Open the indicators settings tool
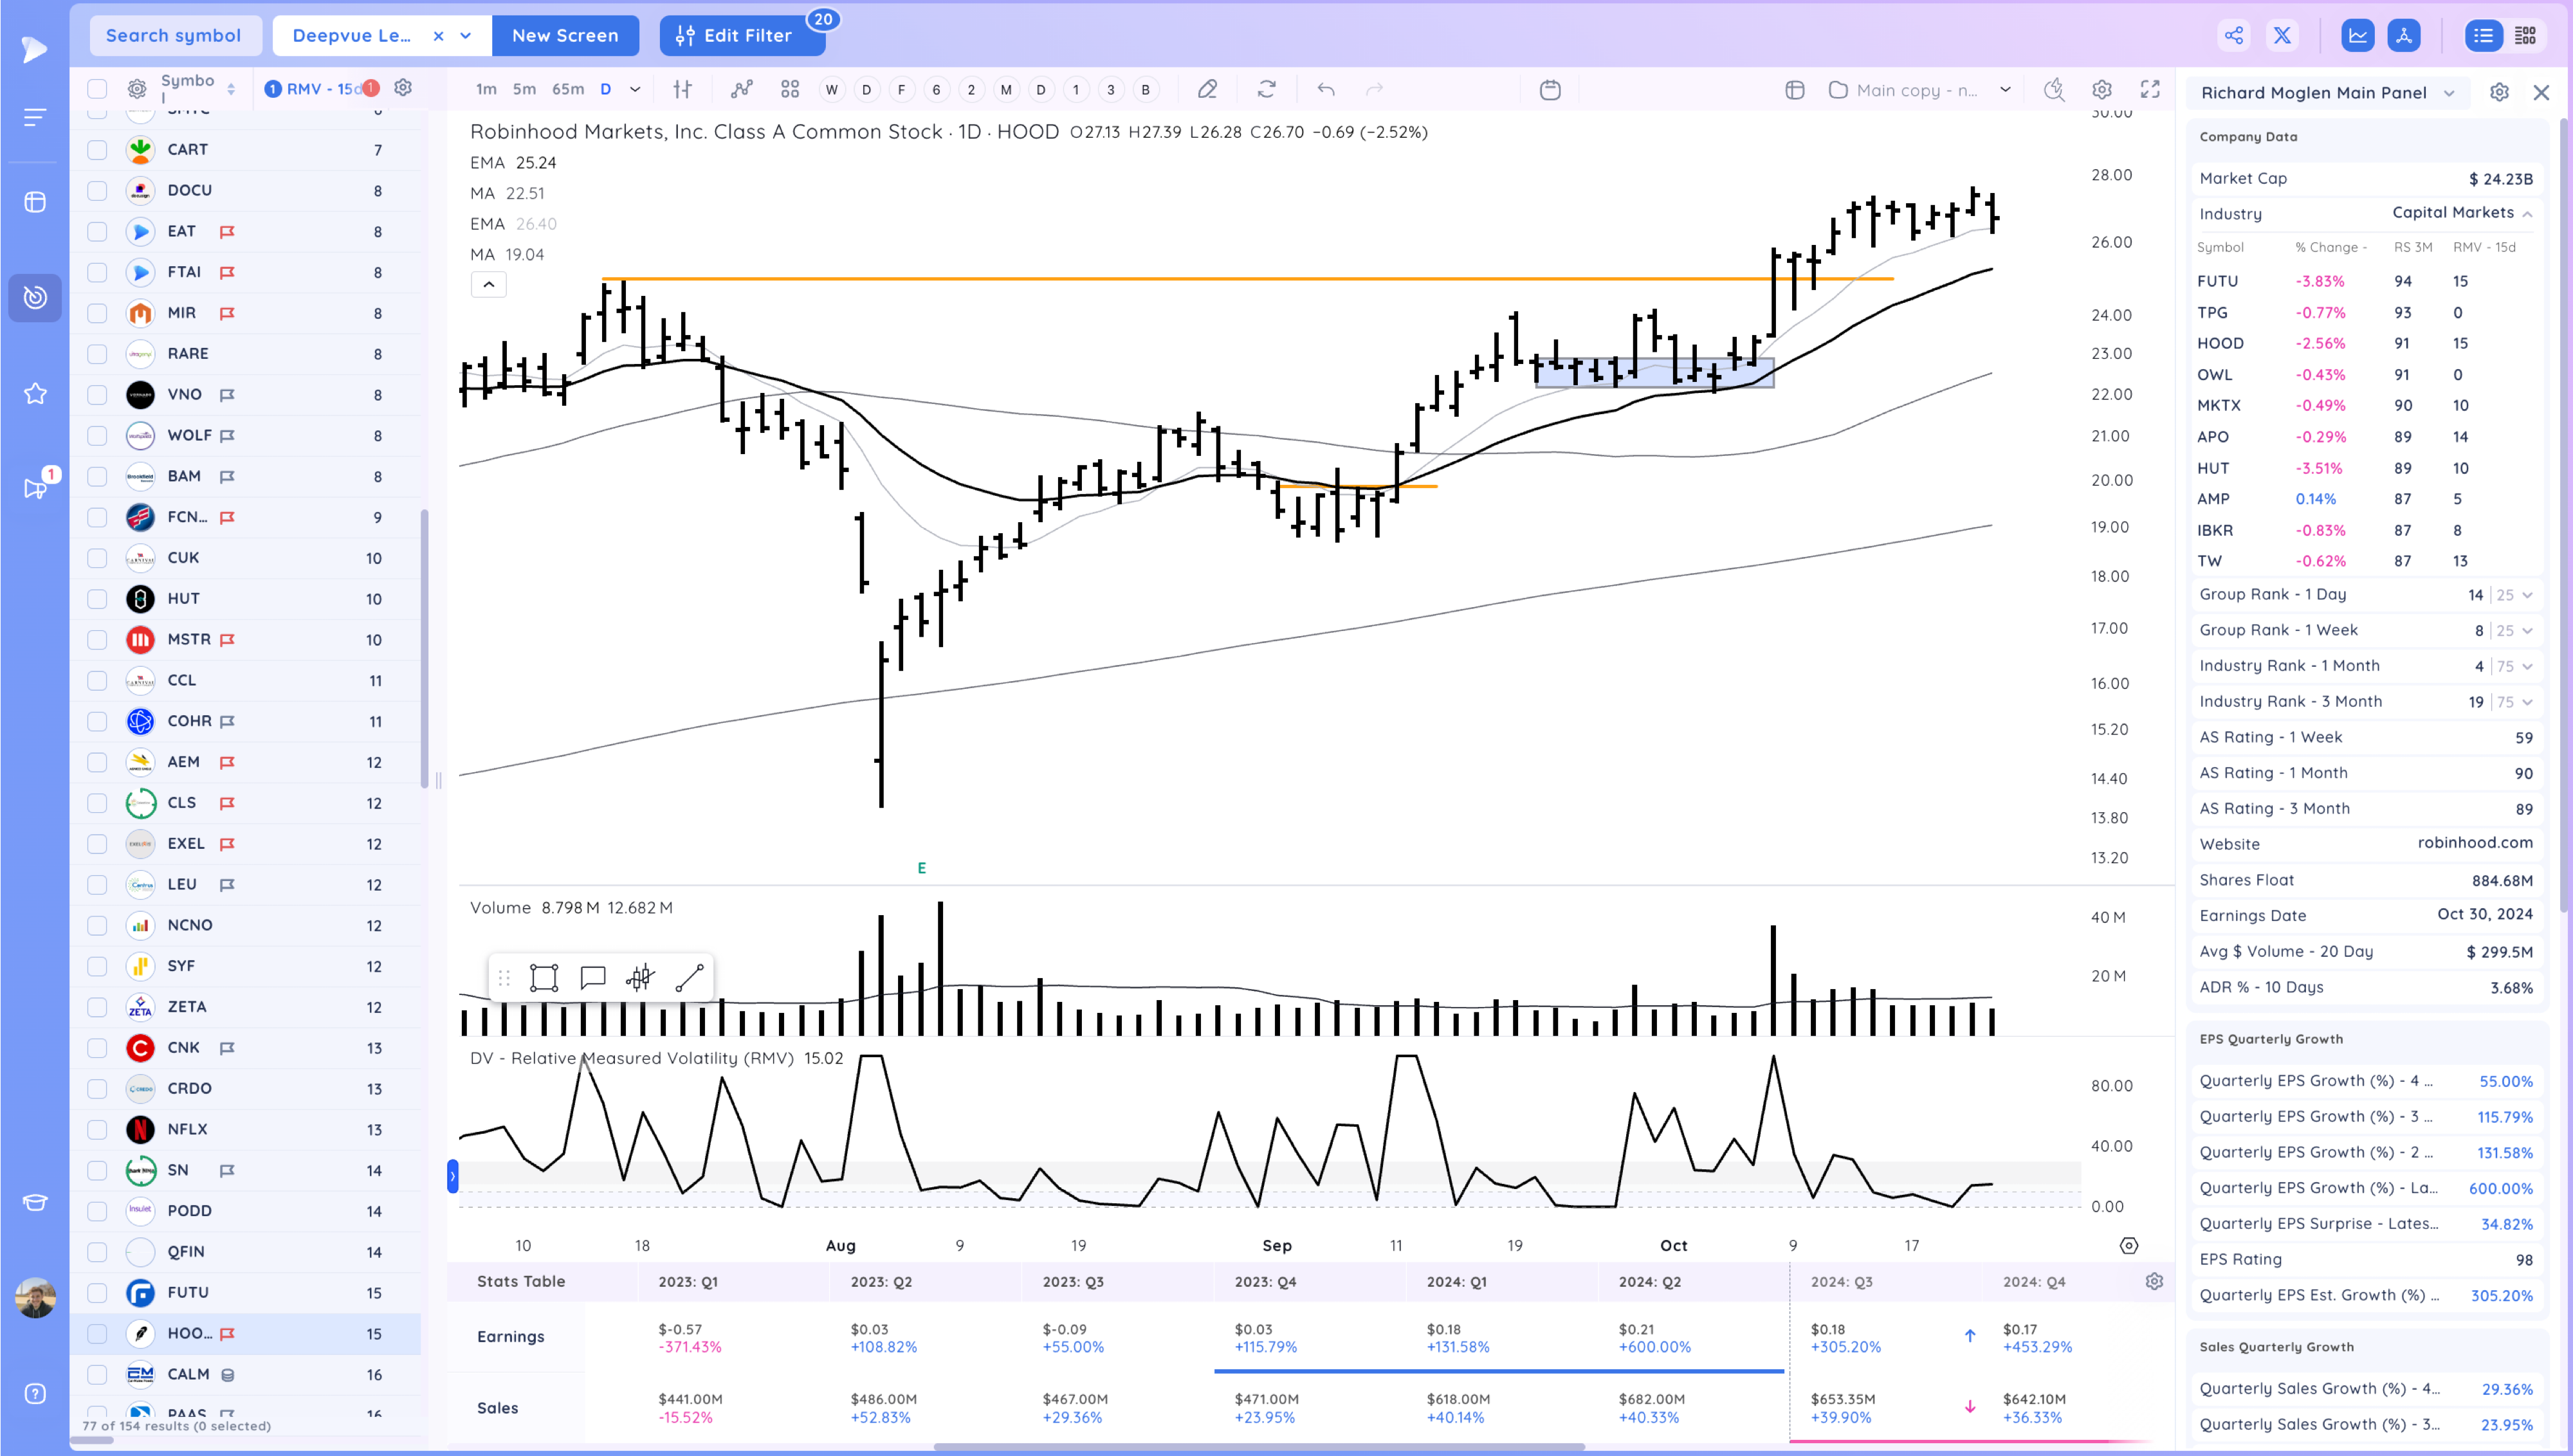This screenshot has width=2573, height=1456. pos(684,89)
